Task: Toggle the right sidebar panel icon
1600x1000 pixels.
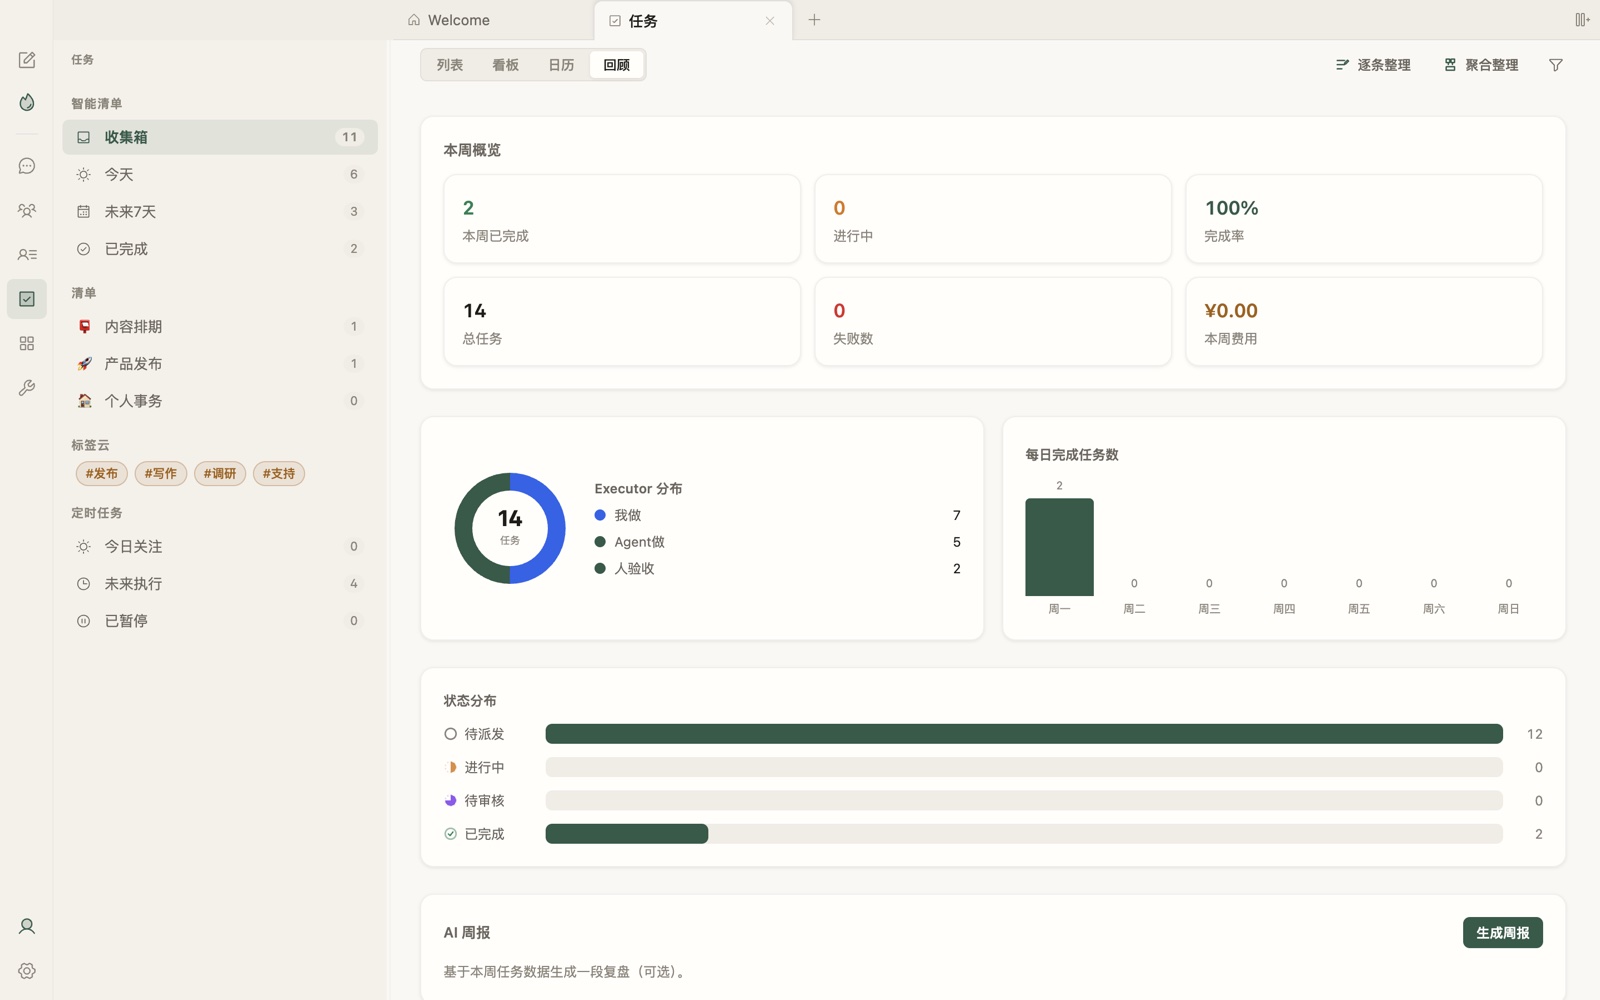Action: coord(1582,20)
